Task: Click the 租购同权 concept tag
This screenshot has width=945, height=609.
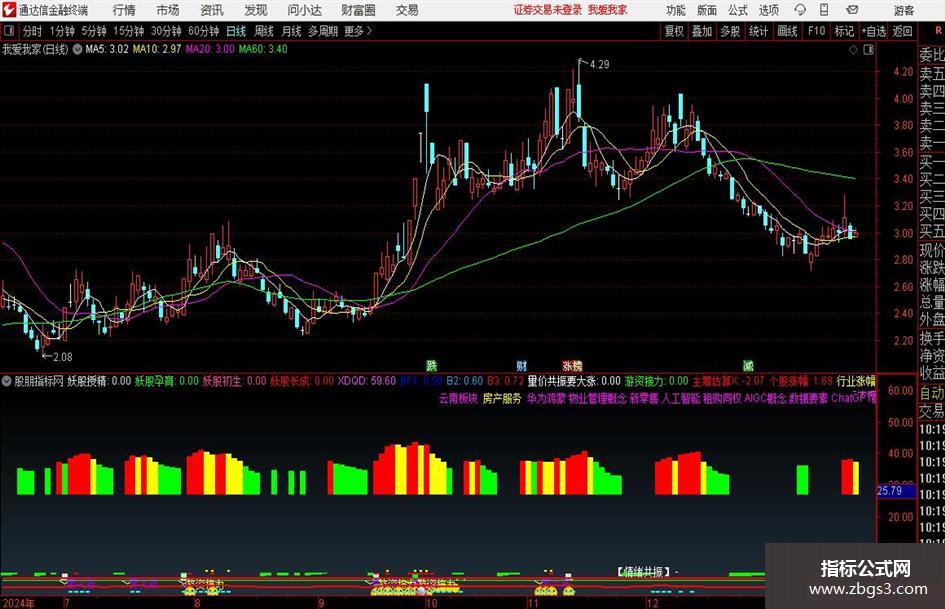Action: [722, 399]
